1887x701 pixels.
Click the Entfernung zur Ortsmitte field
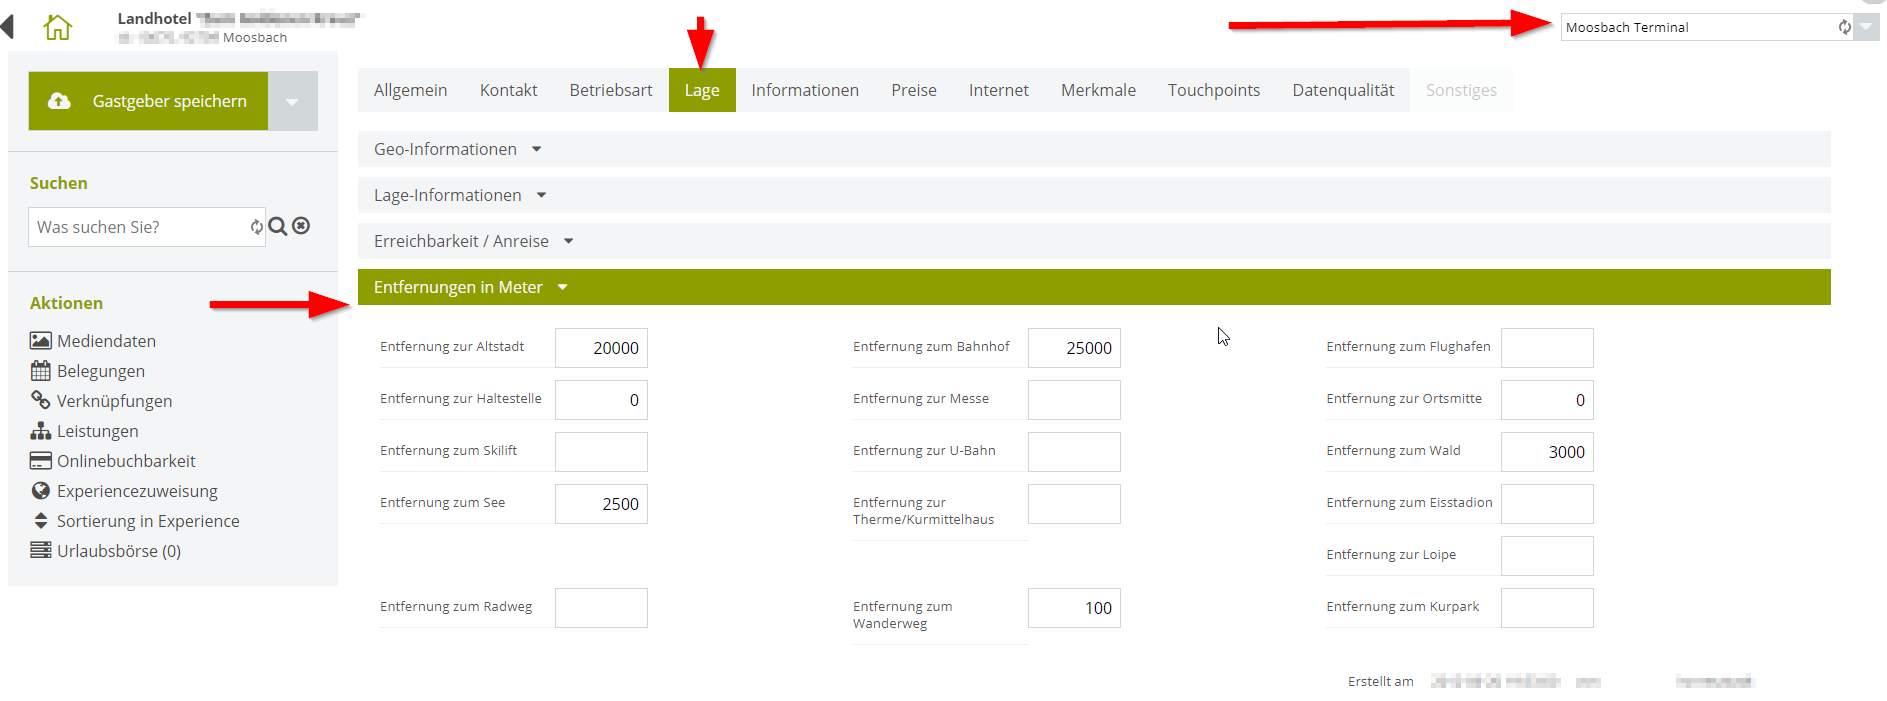(x=1547, y=400)
